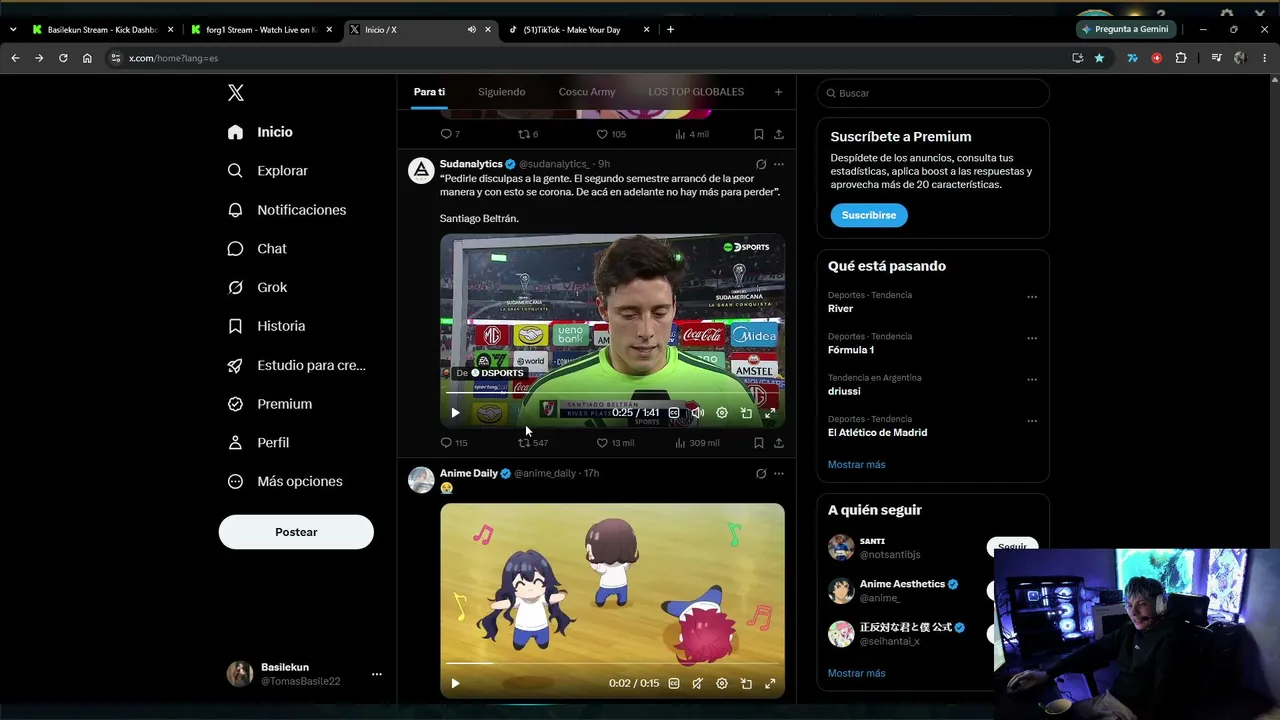Open settings gear on Sudanalytics video
Viewport: 1280px width, 720px height.
(x=722, y=413)
